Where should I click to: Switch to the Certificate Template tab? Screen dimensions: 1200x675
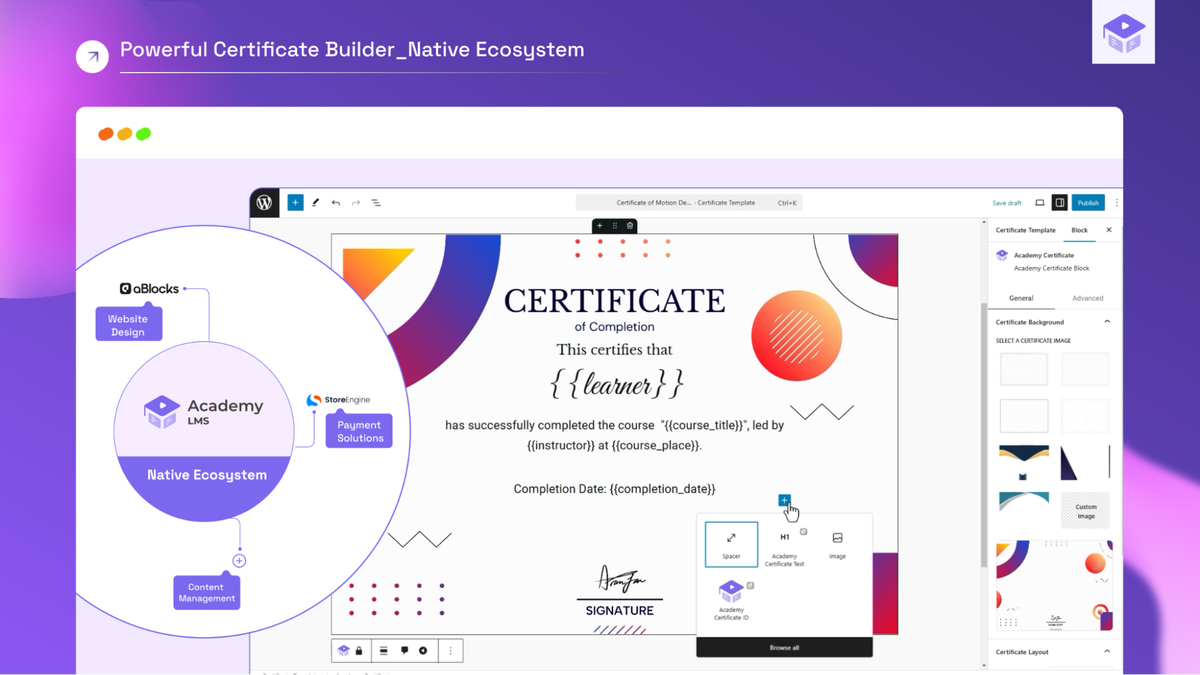[1025, 230]
